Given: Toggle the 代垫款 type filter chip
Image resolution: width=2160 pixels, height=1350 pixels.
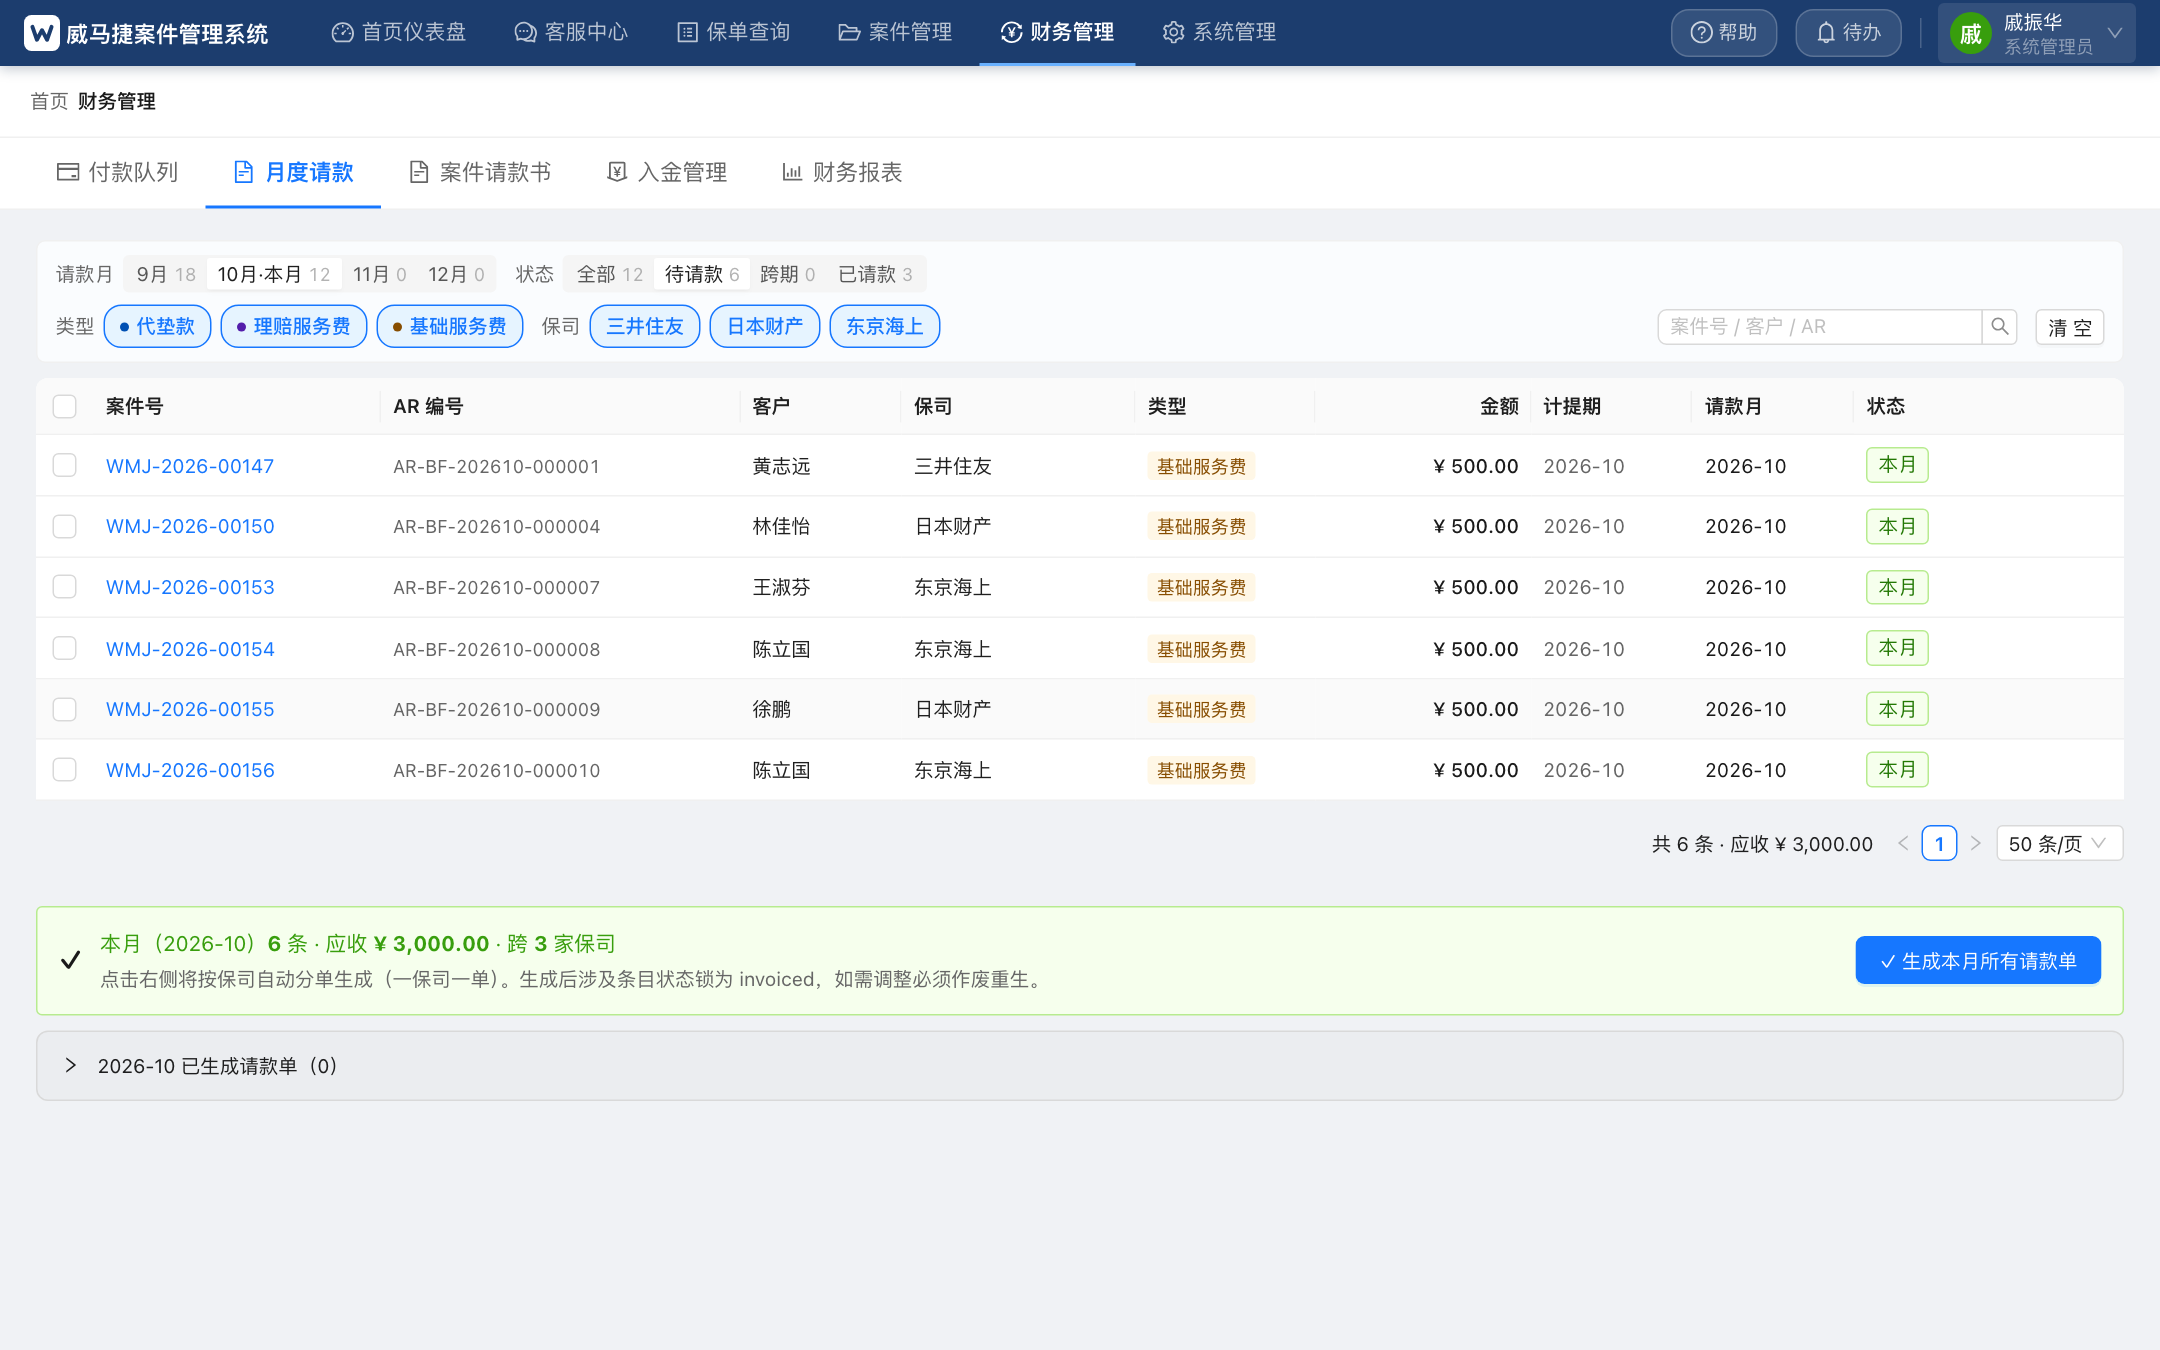Looking at the screenshot, I should pos(157,326).
